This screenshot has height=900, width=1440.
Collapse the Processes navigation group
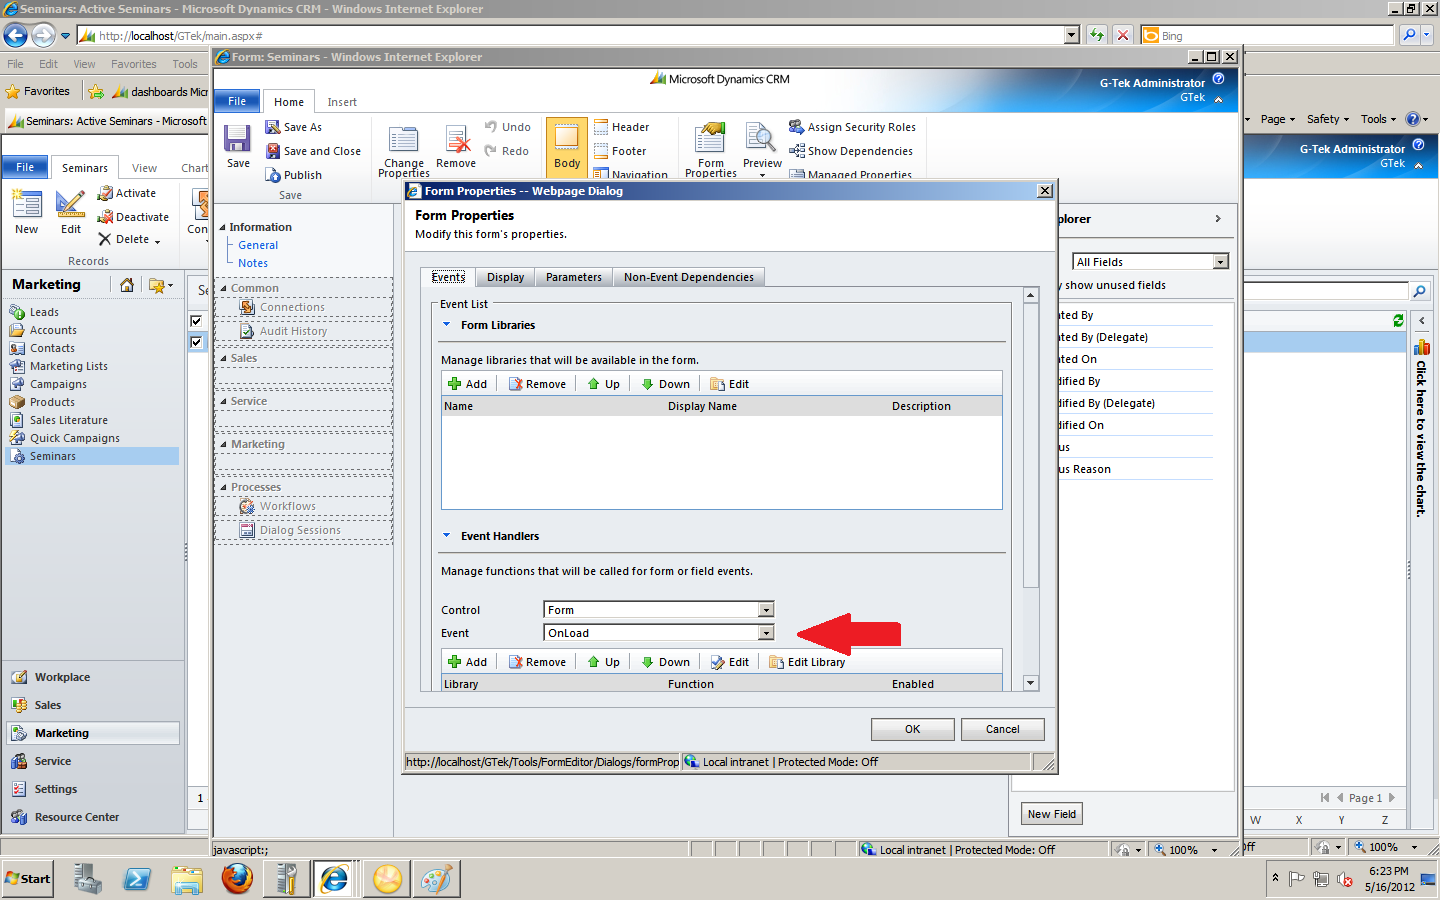click(224, 487)
